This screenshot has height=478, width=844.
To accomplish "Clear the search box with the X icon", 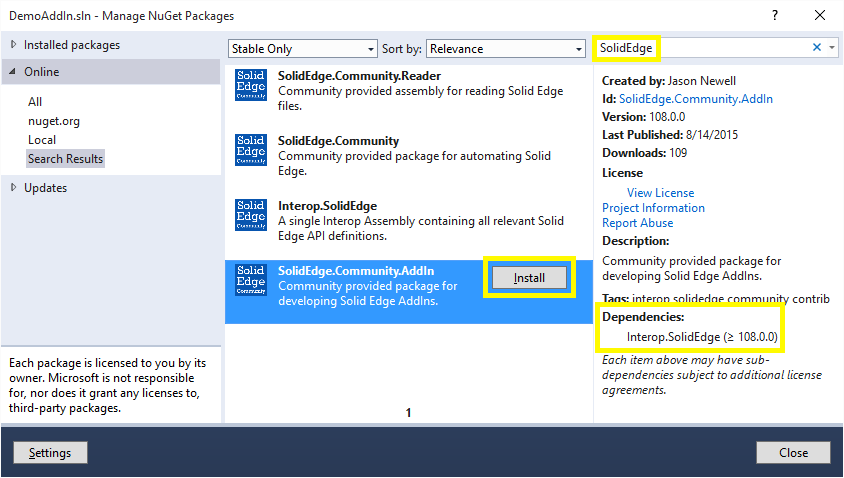I will pos(817,47).
